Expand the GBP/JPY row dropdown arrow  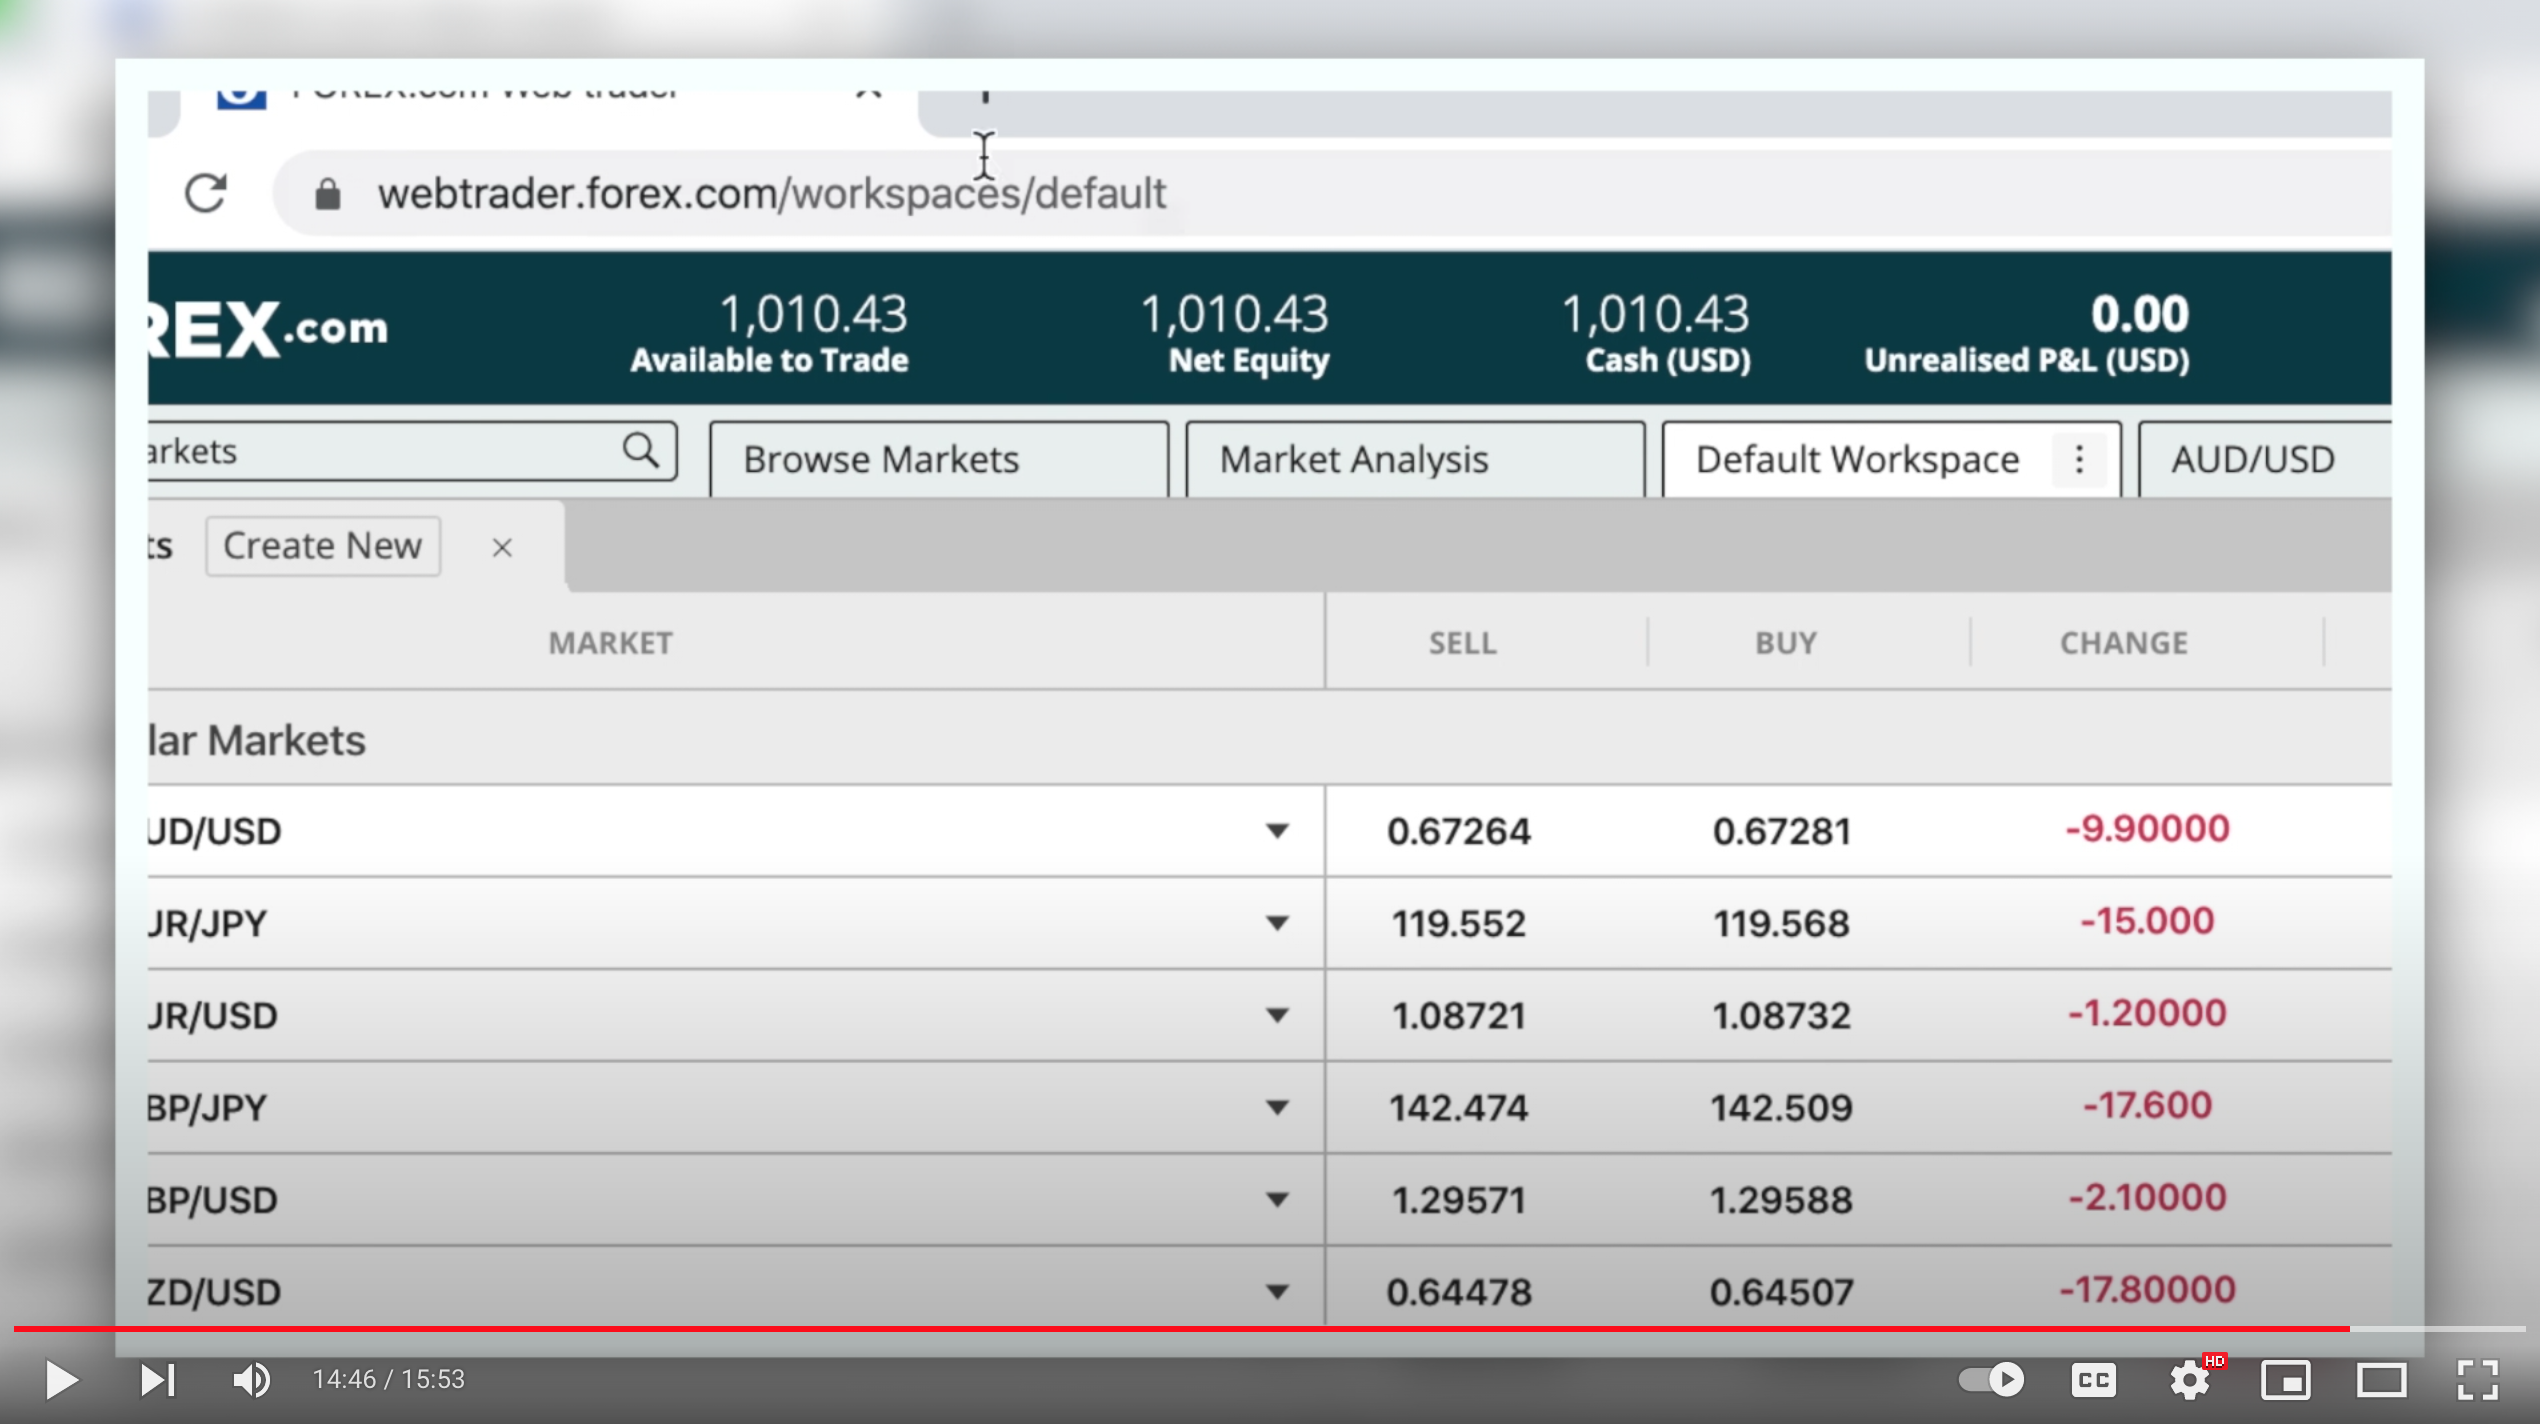pos(1277,1108)
